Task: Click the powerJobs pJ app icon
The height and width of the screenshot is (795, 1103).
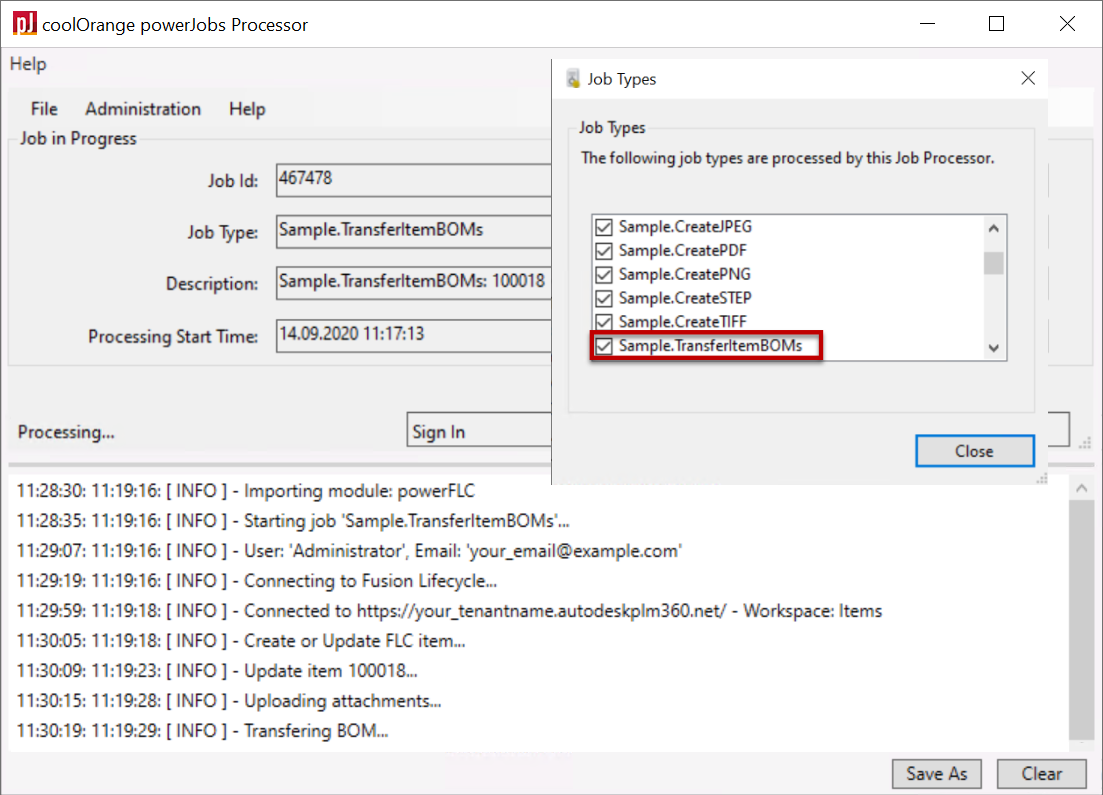Action: click(25, 24)
